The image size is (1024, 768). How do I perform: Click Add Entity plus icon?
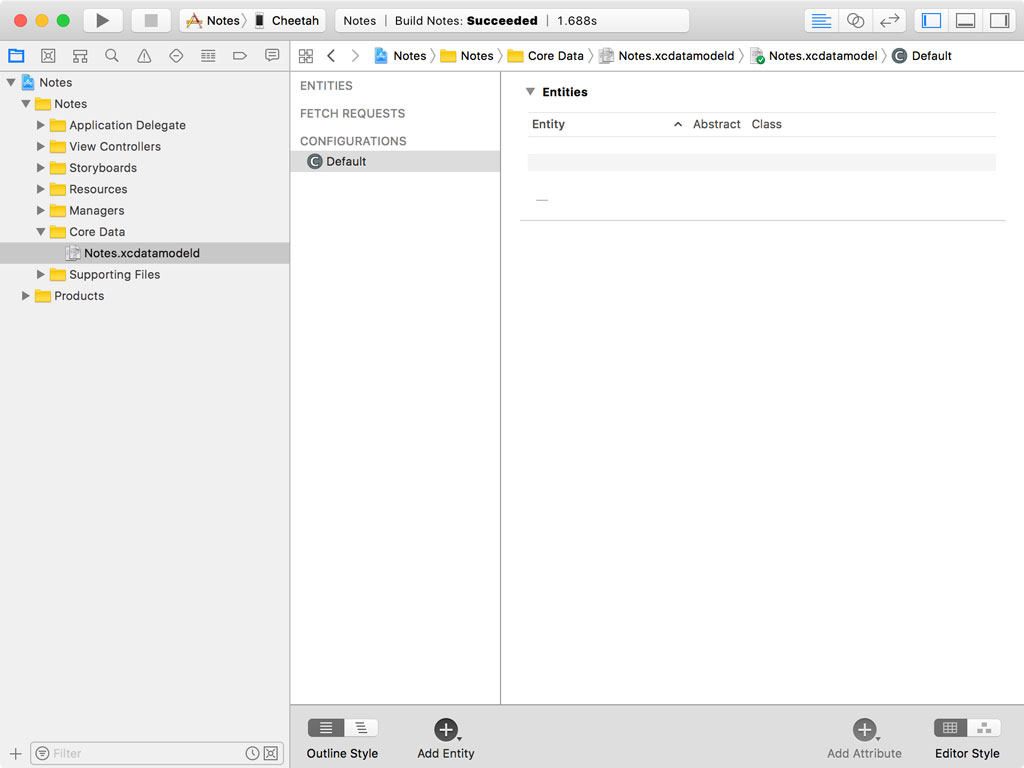click(445, 729)
